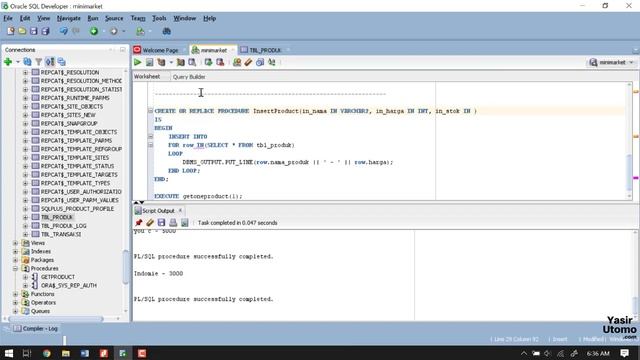Click the Run Script icon in worksheet toolbar
Screen dimensions: 640x360
[149, 62]
